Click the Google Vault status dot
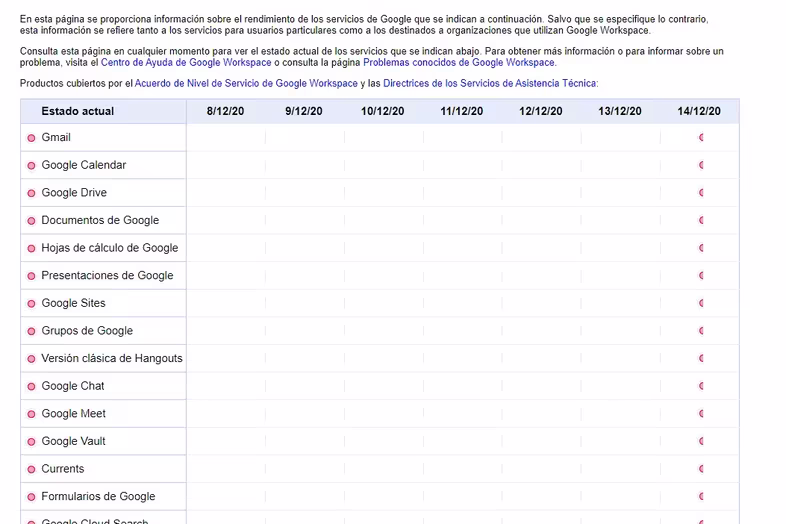 click(x=31, y=441)
